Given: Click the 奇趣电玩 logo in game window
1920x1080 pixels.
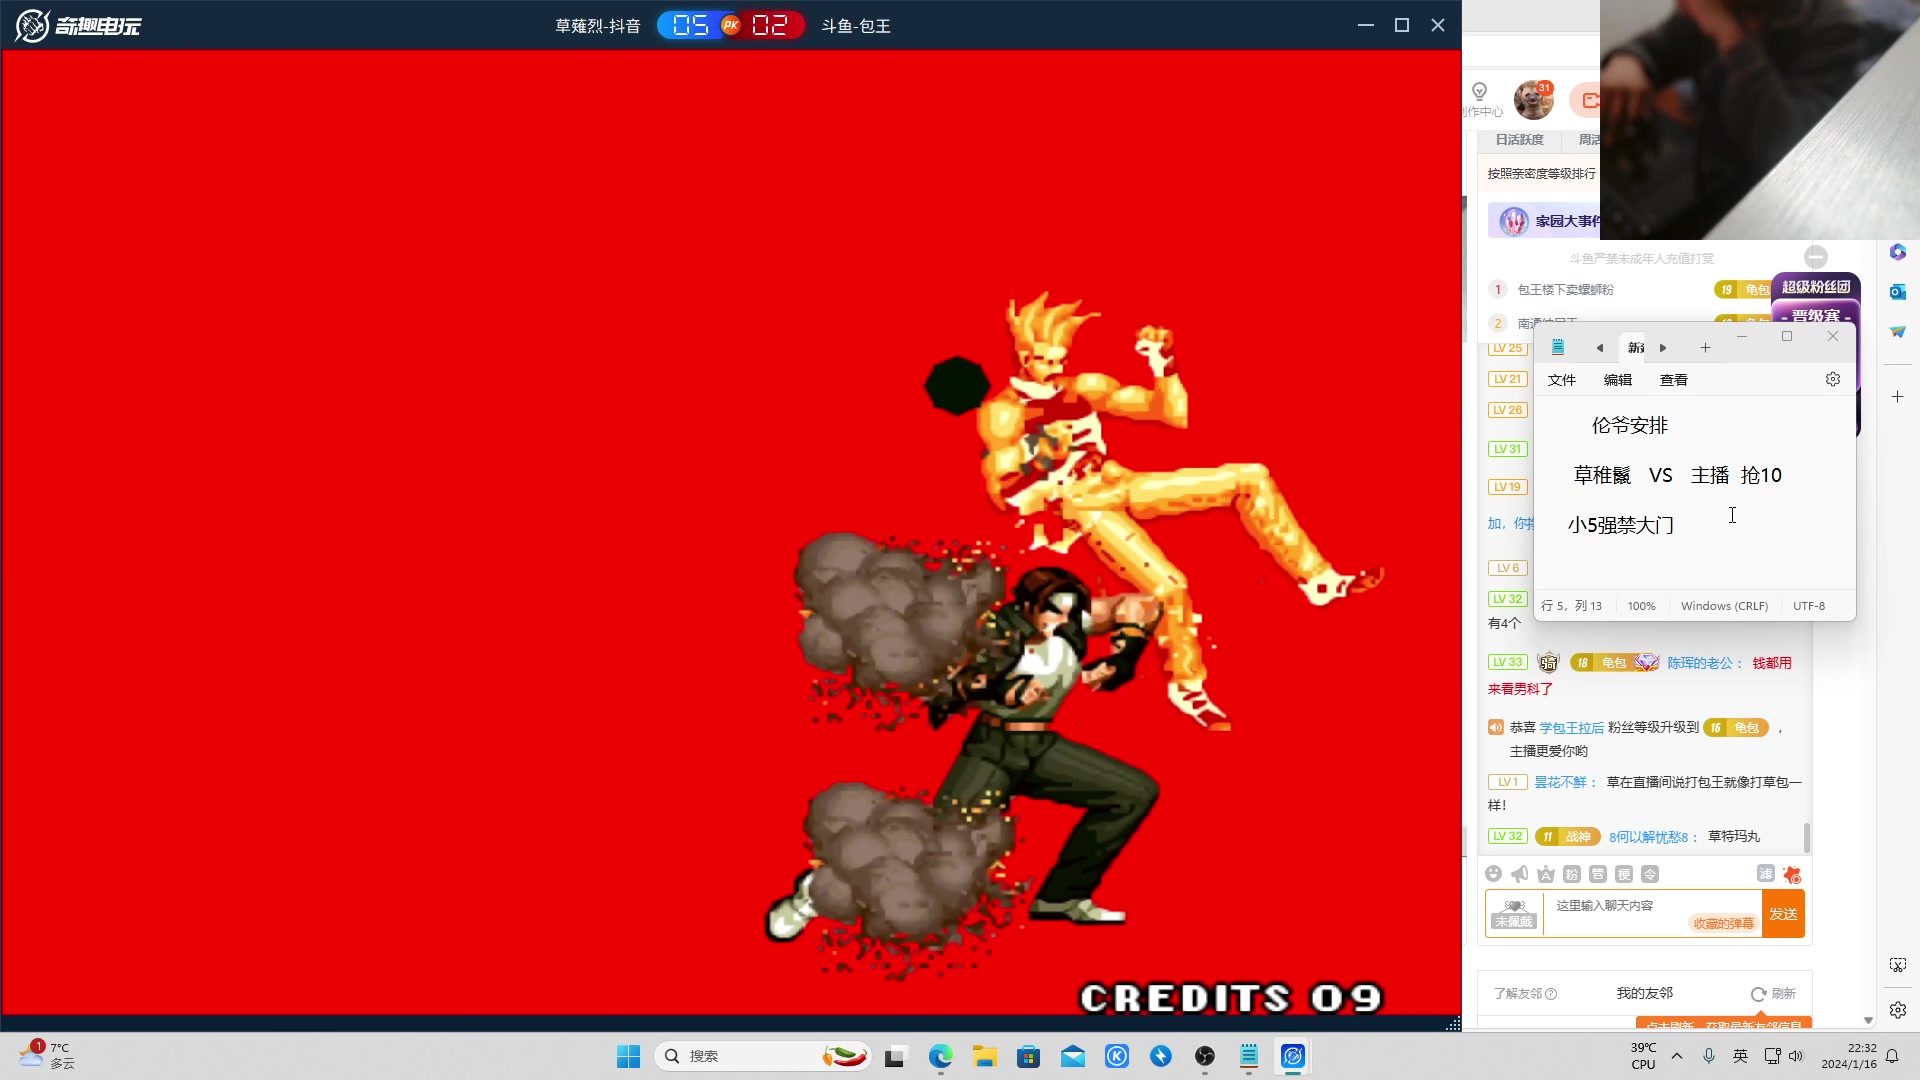Looking at the screenshot, I should (79, 25).
